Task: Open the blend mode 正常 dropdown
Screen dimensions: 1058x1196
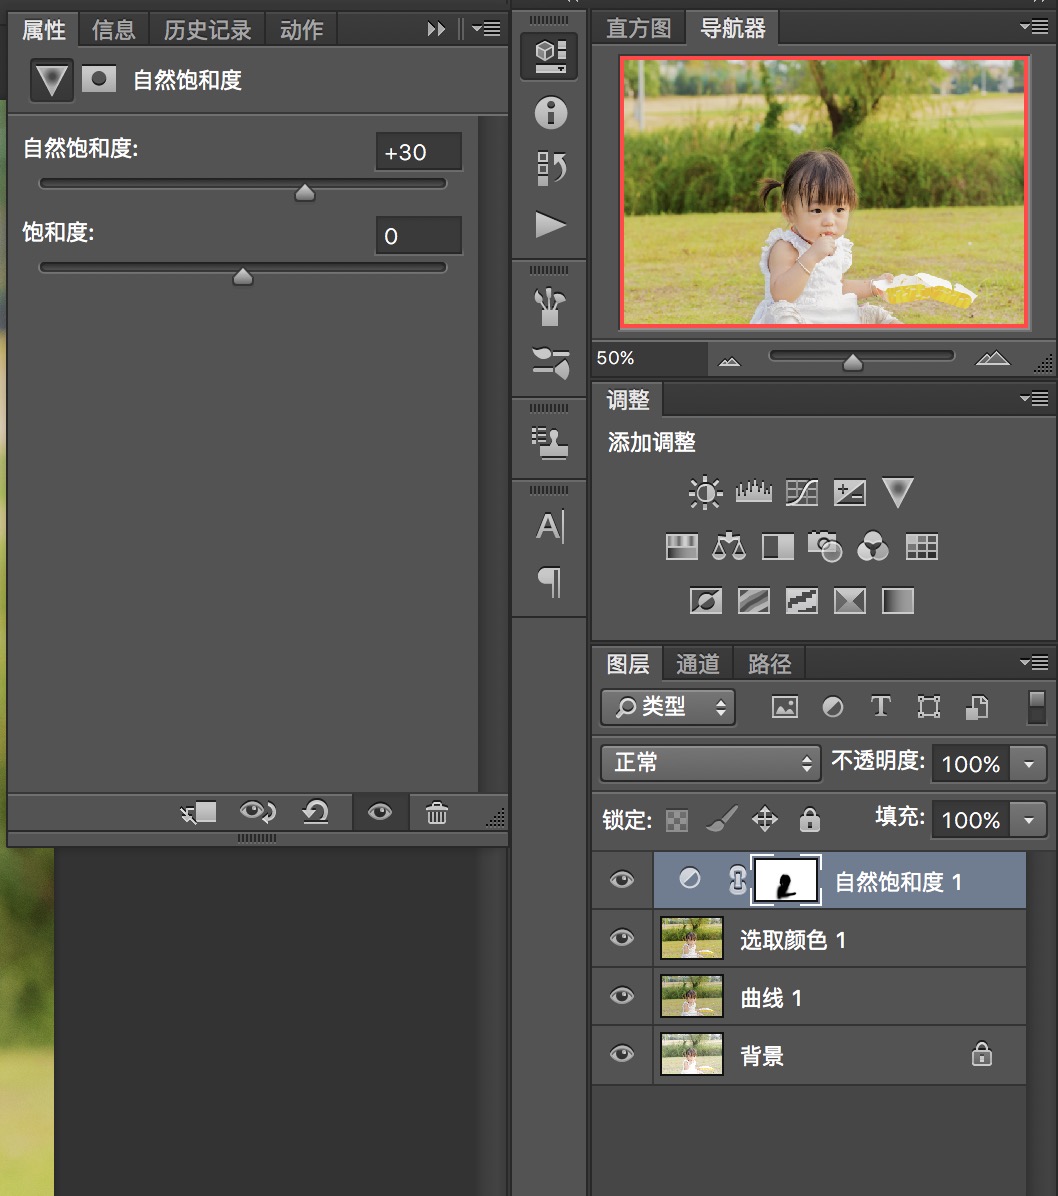Action: (710, 763)
